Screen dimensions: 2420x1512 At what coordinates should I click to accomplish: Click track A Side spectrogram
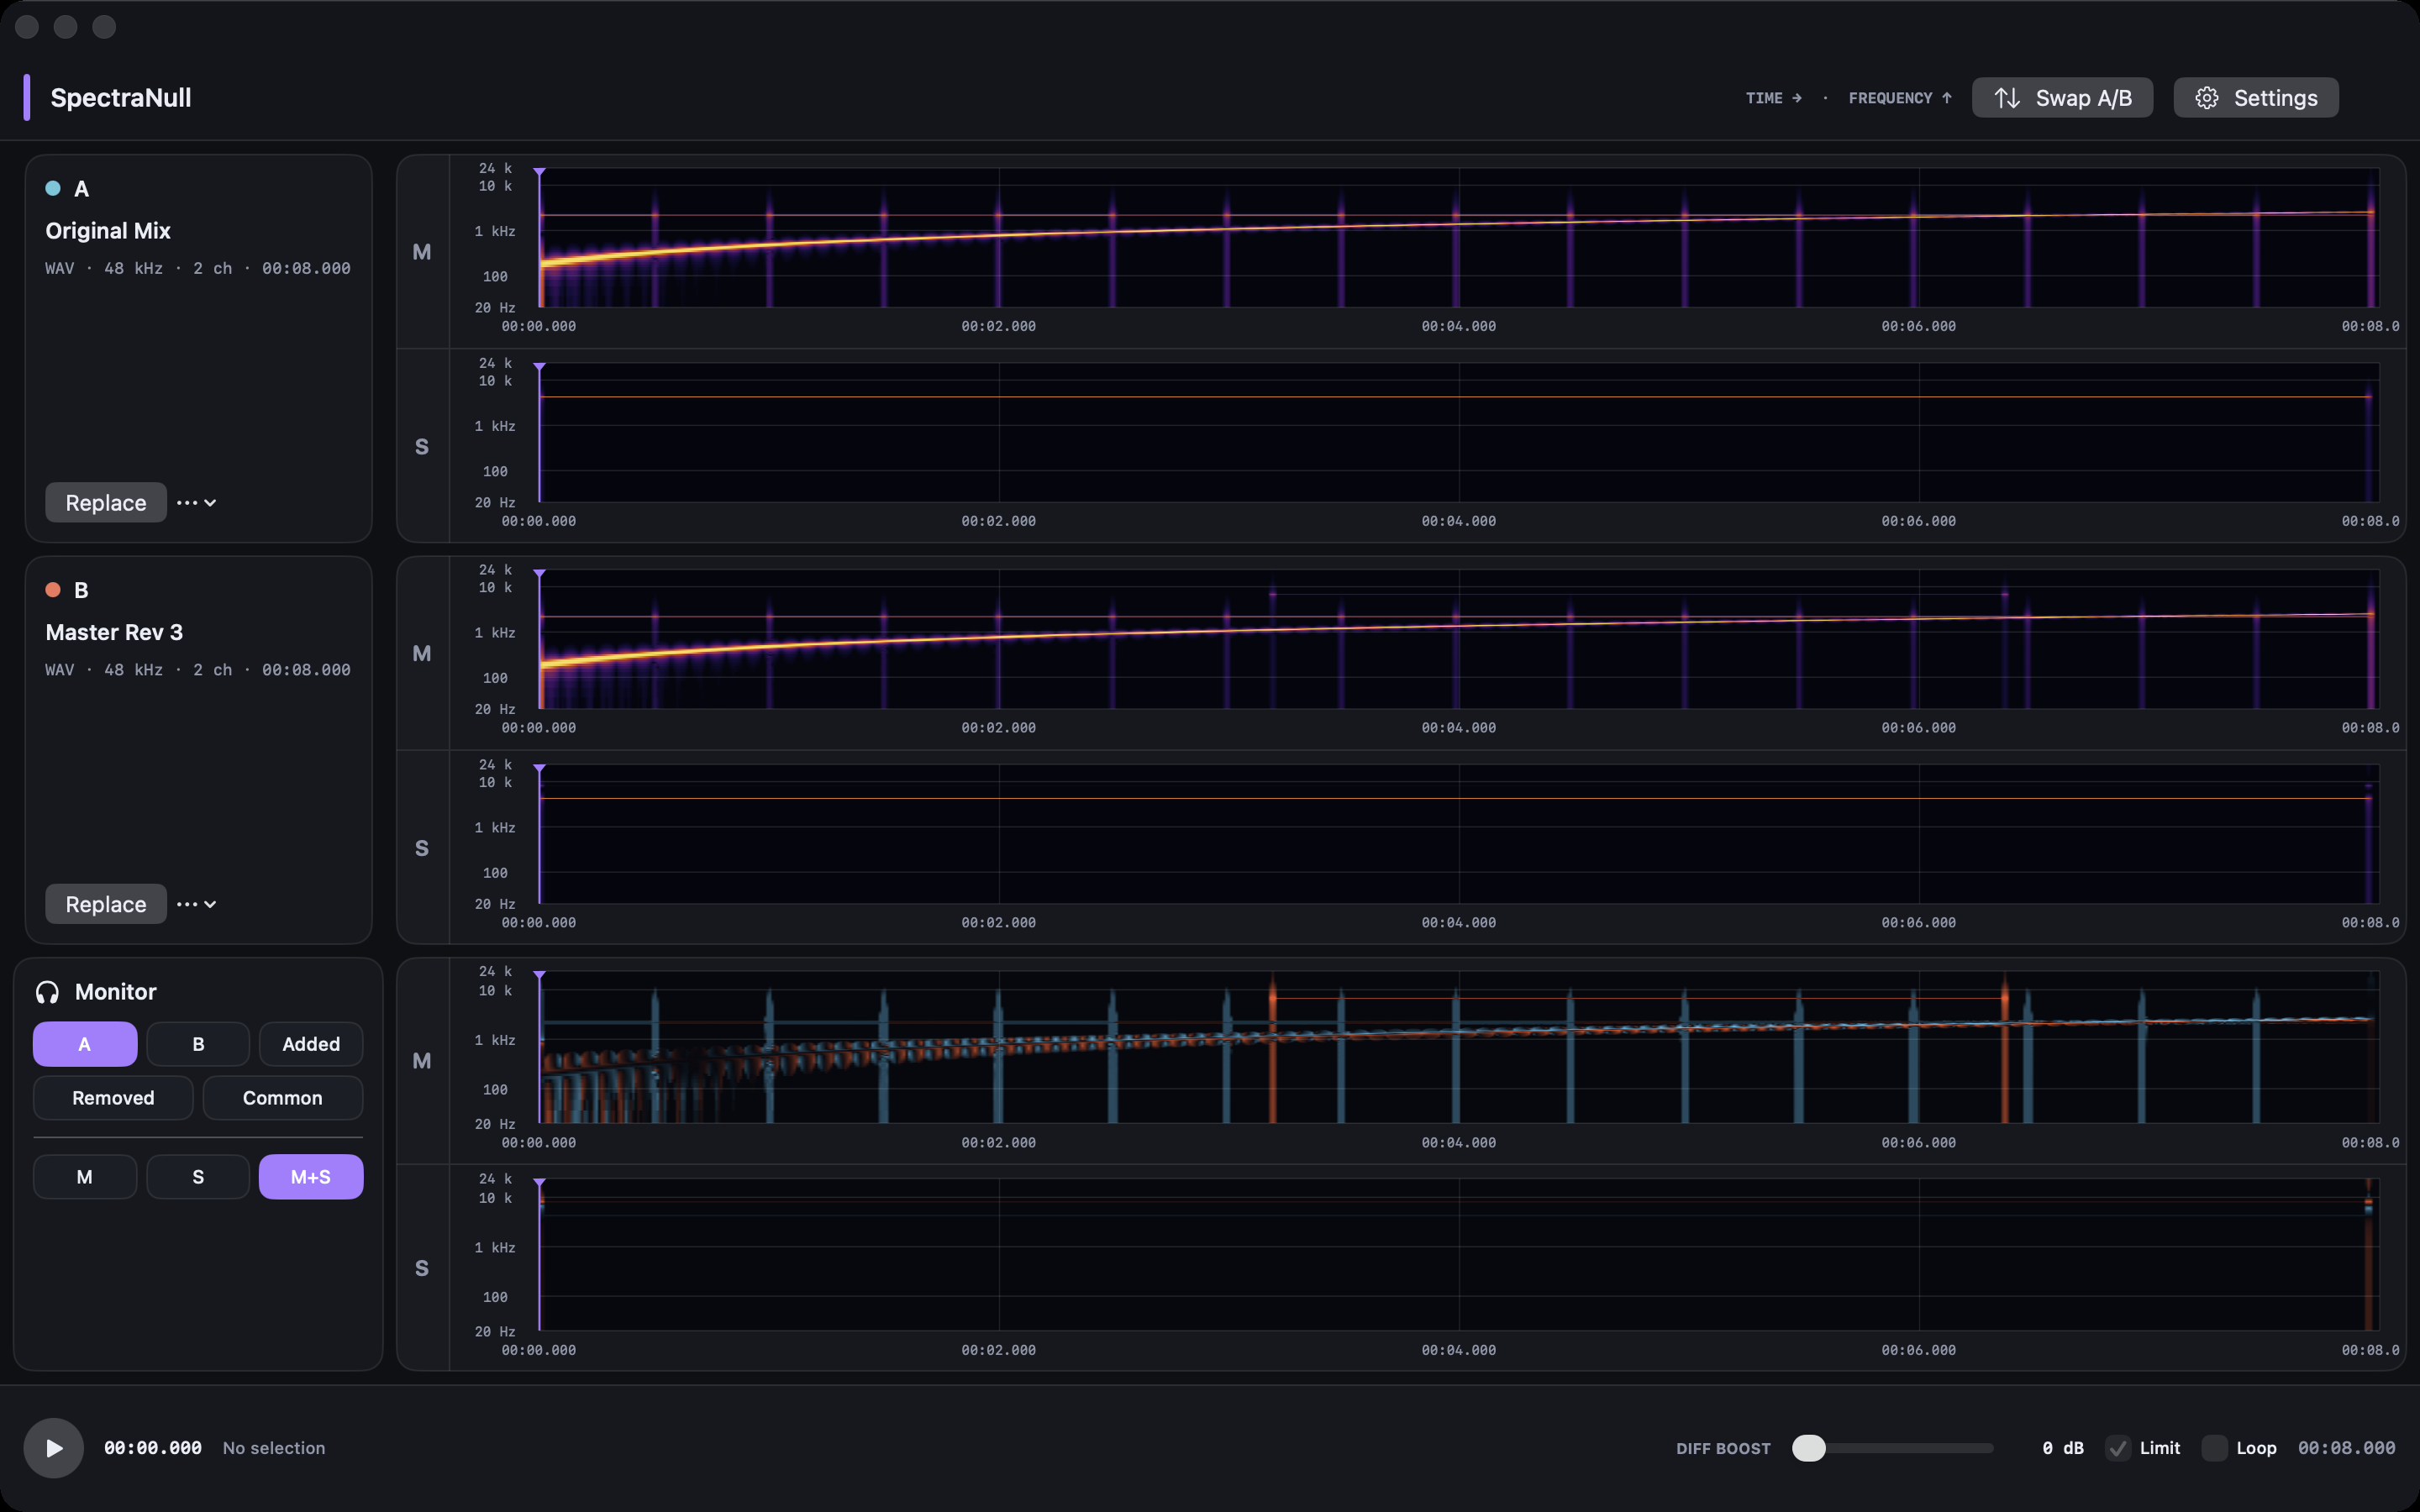pos(1459,433)
